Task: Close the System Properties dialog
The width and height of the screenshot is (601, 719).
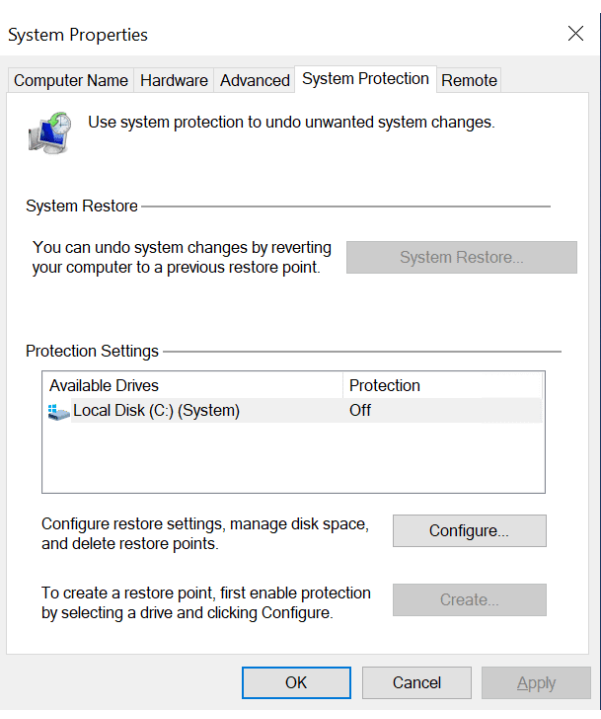Action: 575,34
